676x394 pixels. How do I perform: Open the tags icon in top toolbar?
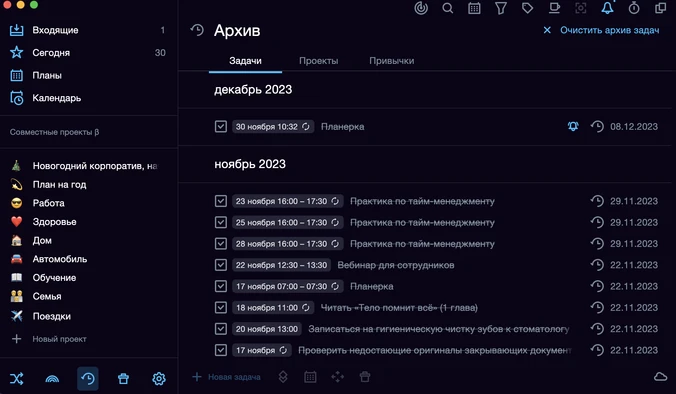click(x=527, y=8)
